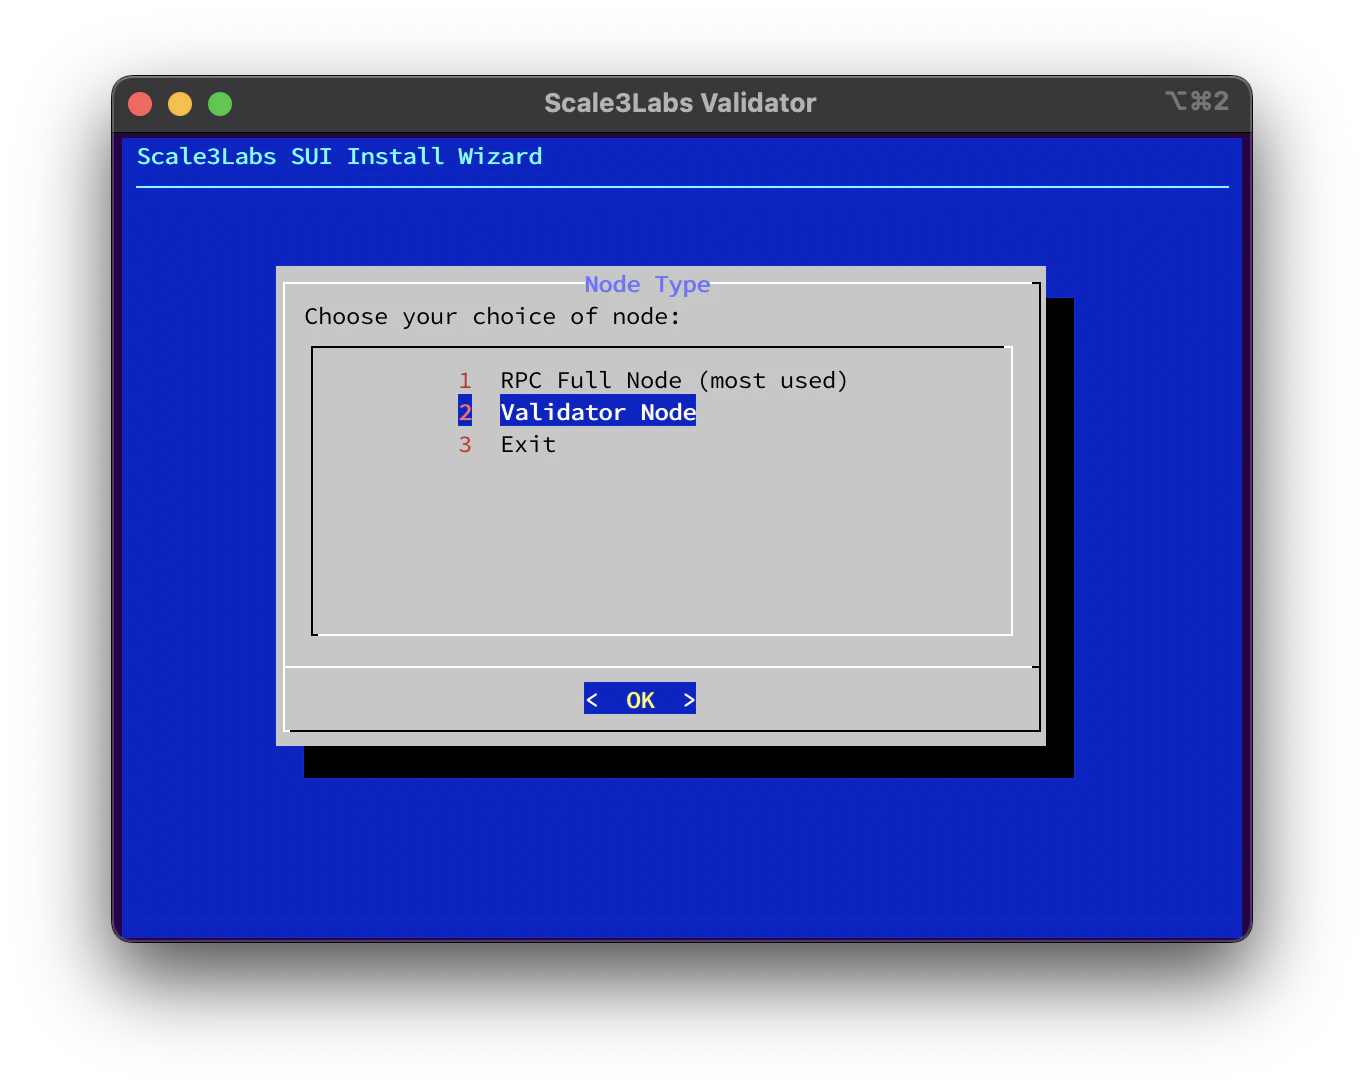Click the 'Choose your choice of node:' prompt
This screenshot has height=1090, width=1364.
(492, 316)
